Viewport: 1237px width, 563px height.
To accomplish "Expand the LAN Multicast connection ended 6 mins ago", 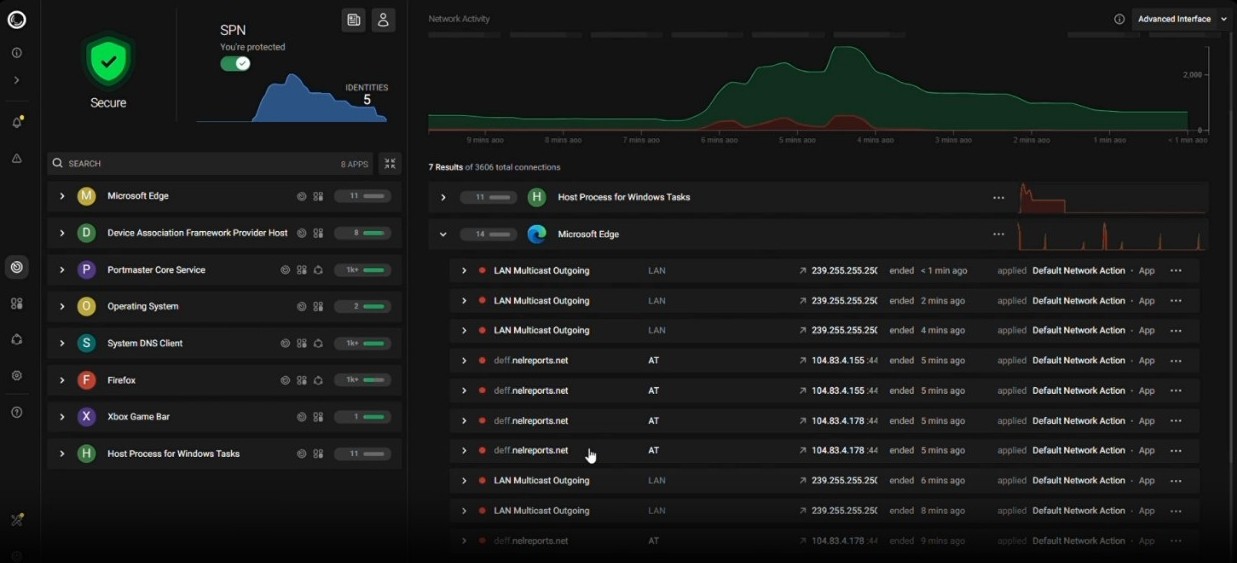I will click(464, 481).
